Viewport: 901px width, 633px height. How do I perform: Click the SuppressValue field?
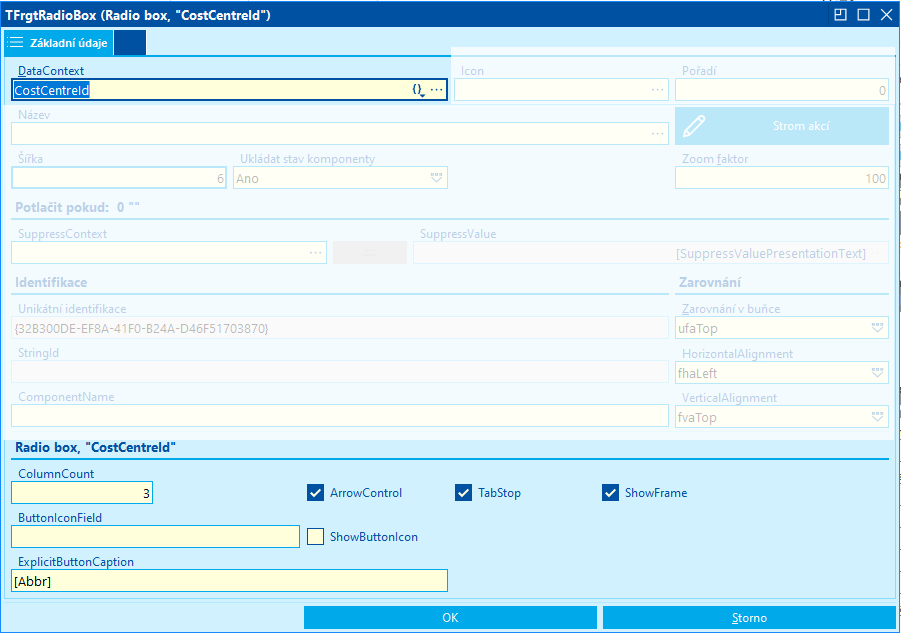pyautogui.click(x=651, y=253)
